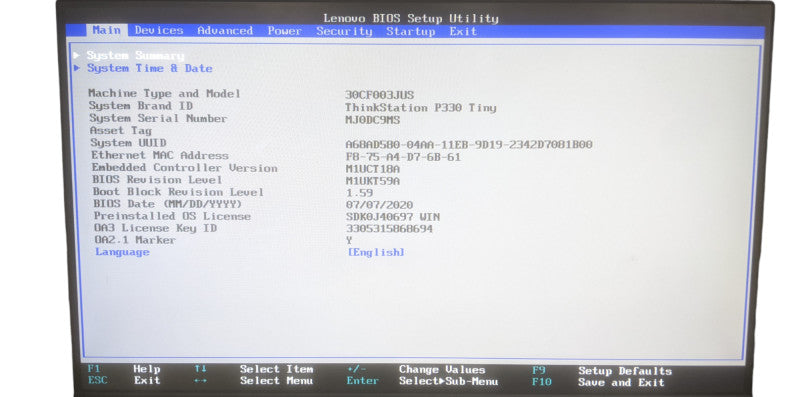Select the Exit tab
800x397 pixels.
coord(463,31)
